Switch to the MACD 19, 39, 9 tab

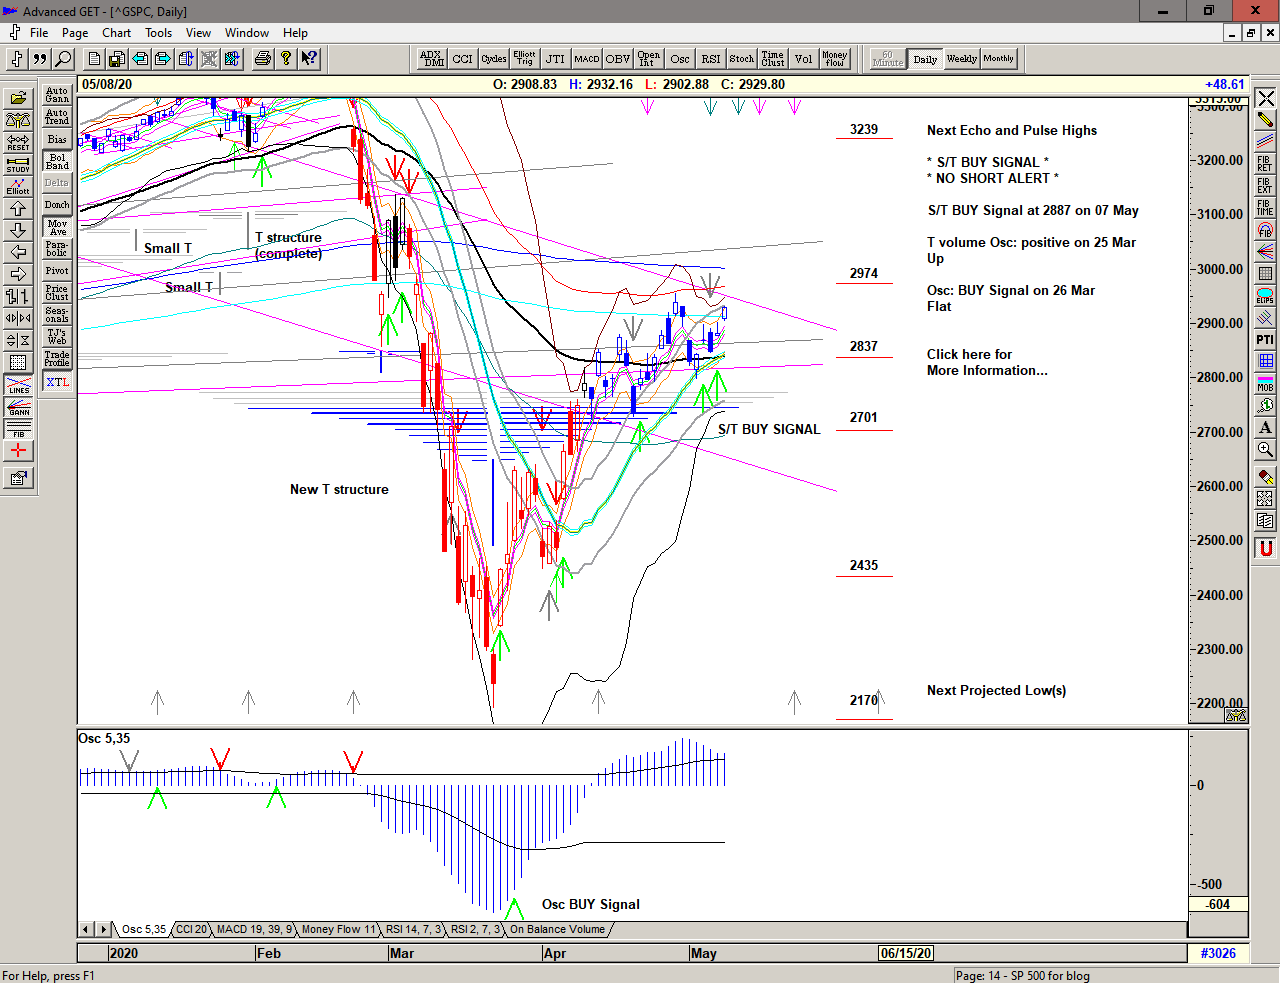pyautogui.click(x=254, y=929)
